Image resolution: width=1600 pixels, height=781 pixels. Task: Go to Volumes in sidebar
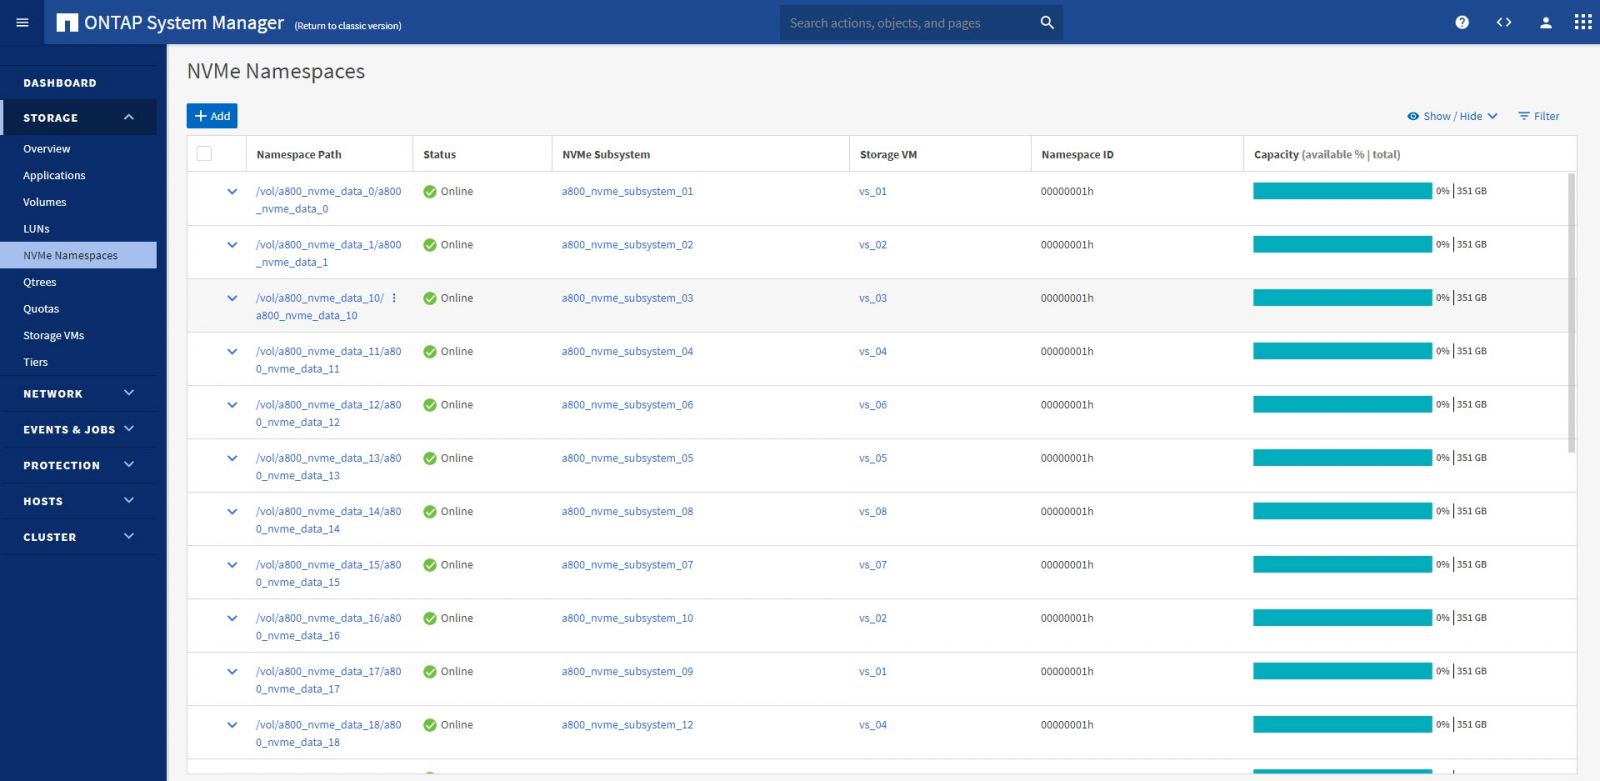click(x=45, y=202)
